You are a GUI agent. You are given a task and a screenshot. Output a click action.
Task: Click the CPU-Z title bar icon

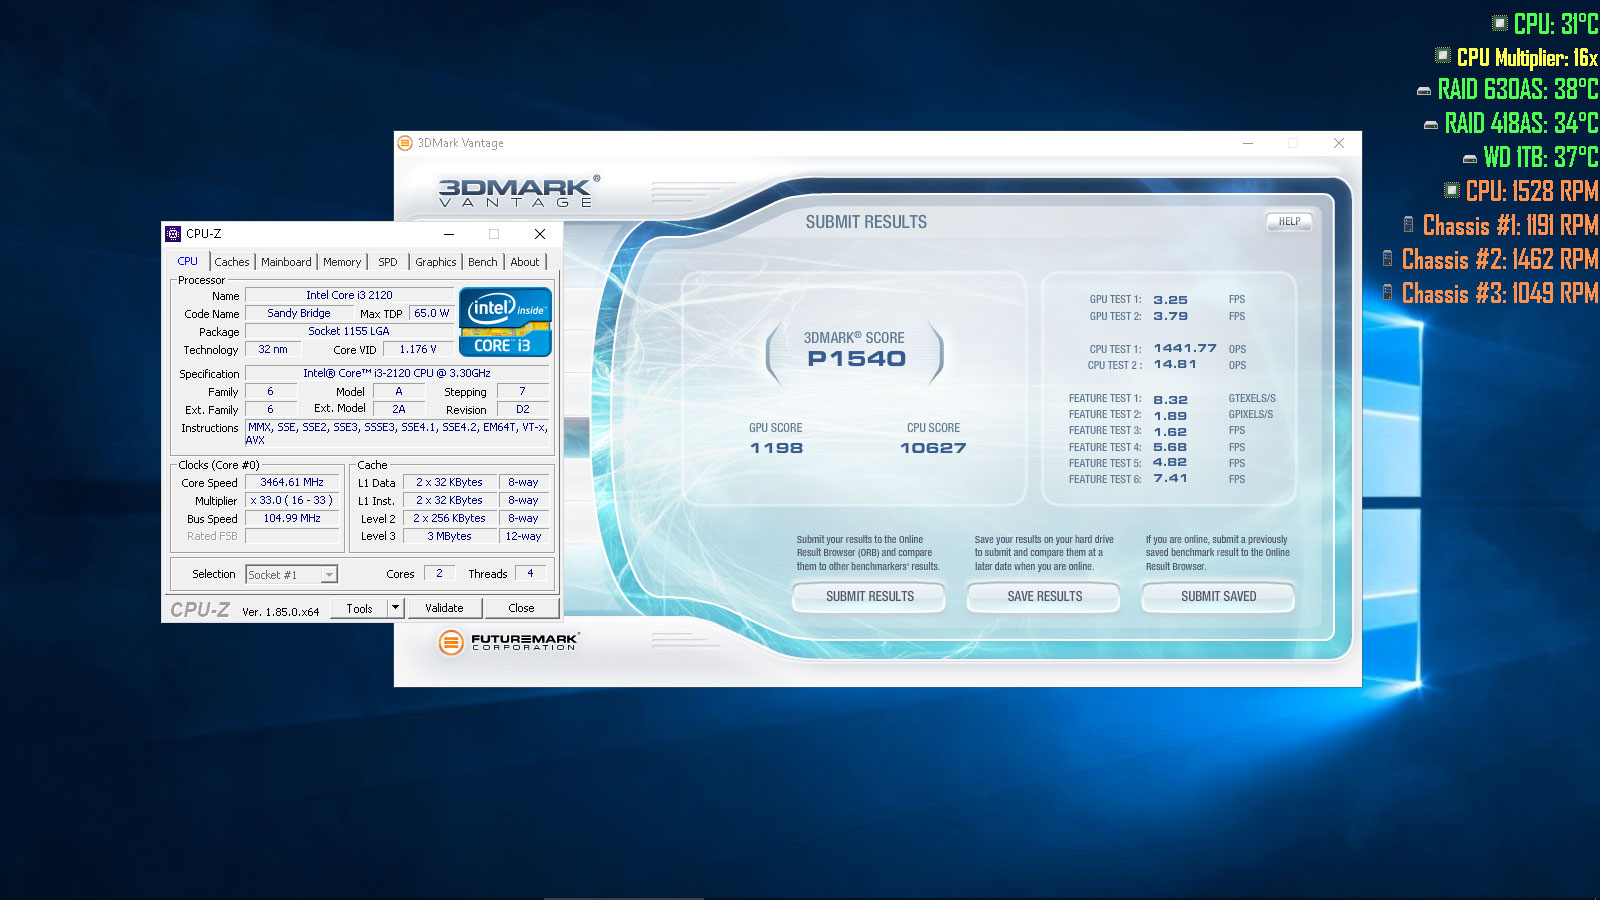pyautogui.click(x=173, y=234)
